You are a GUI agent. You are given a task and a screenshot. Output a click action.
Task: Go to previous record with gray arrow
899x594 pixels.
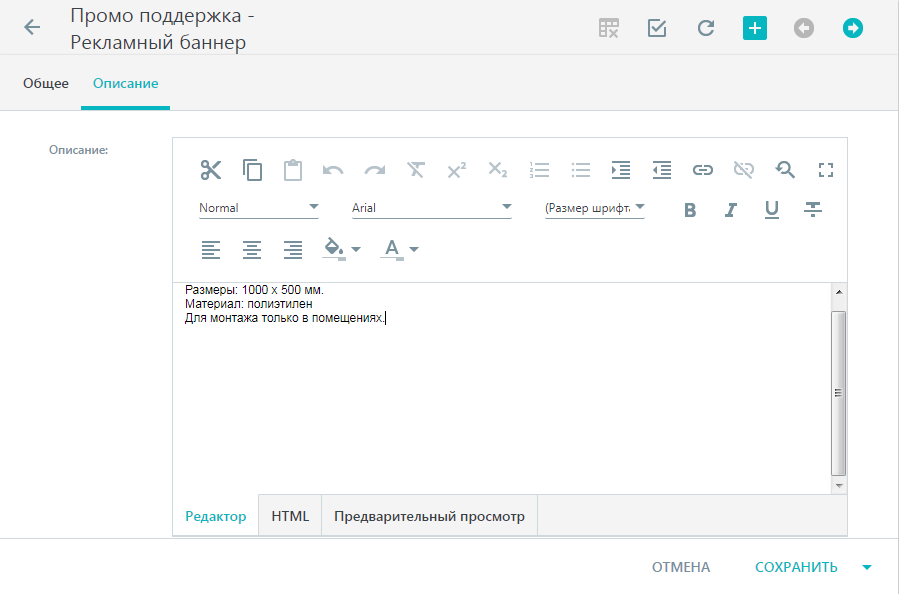[804, 28]
